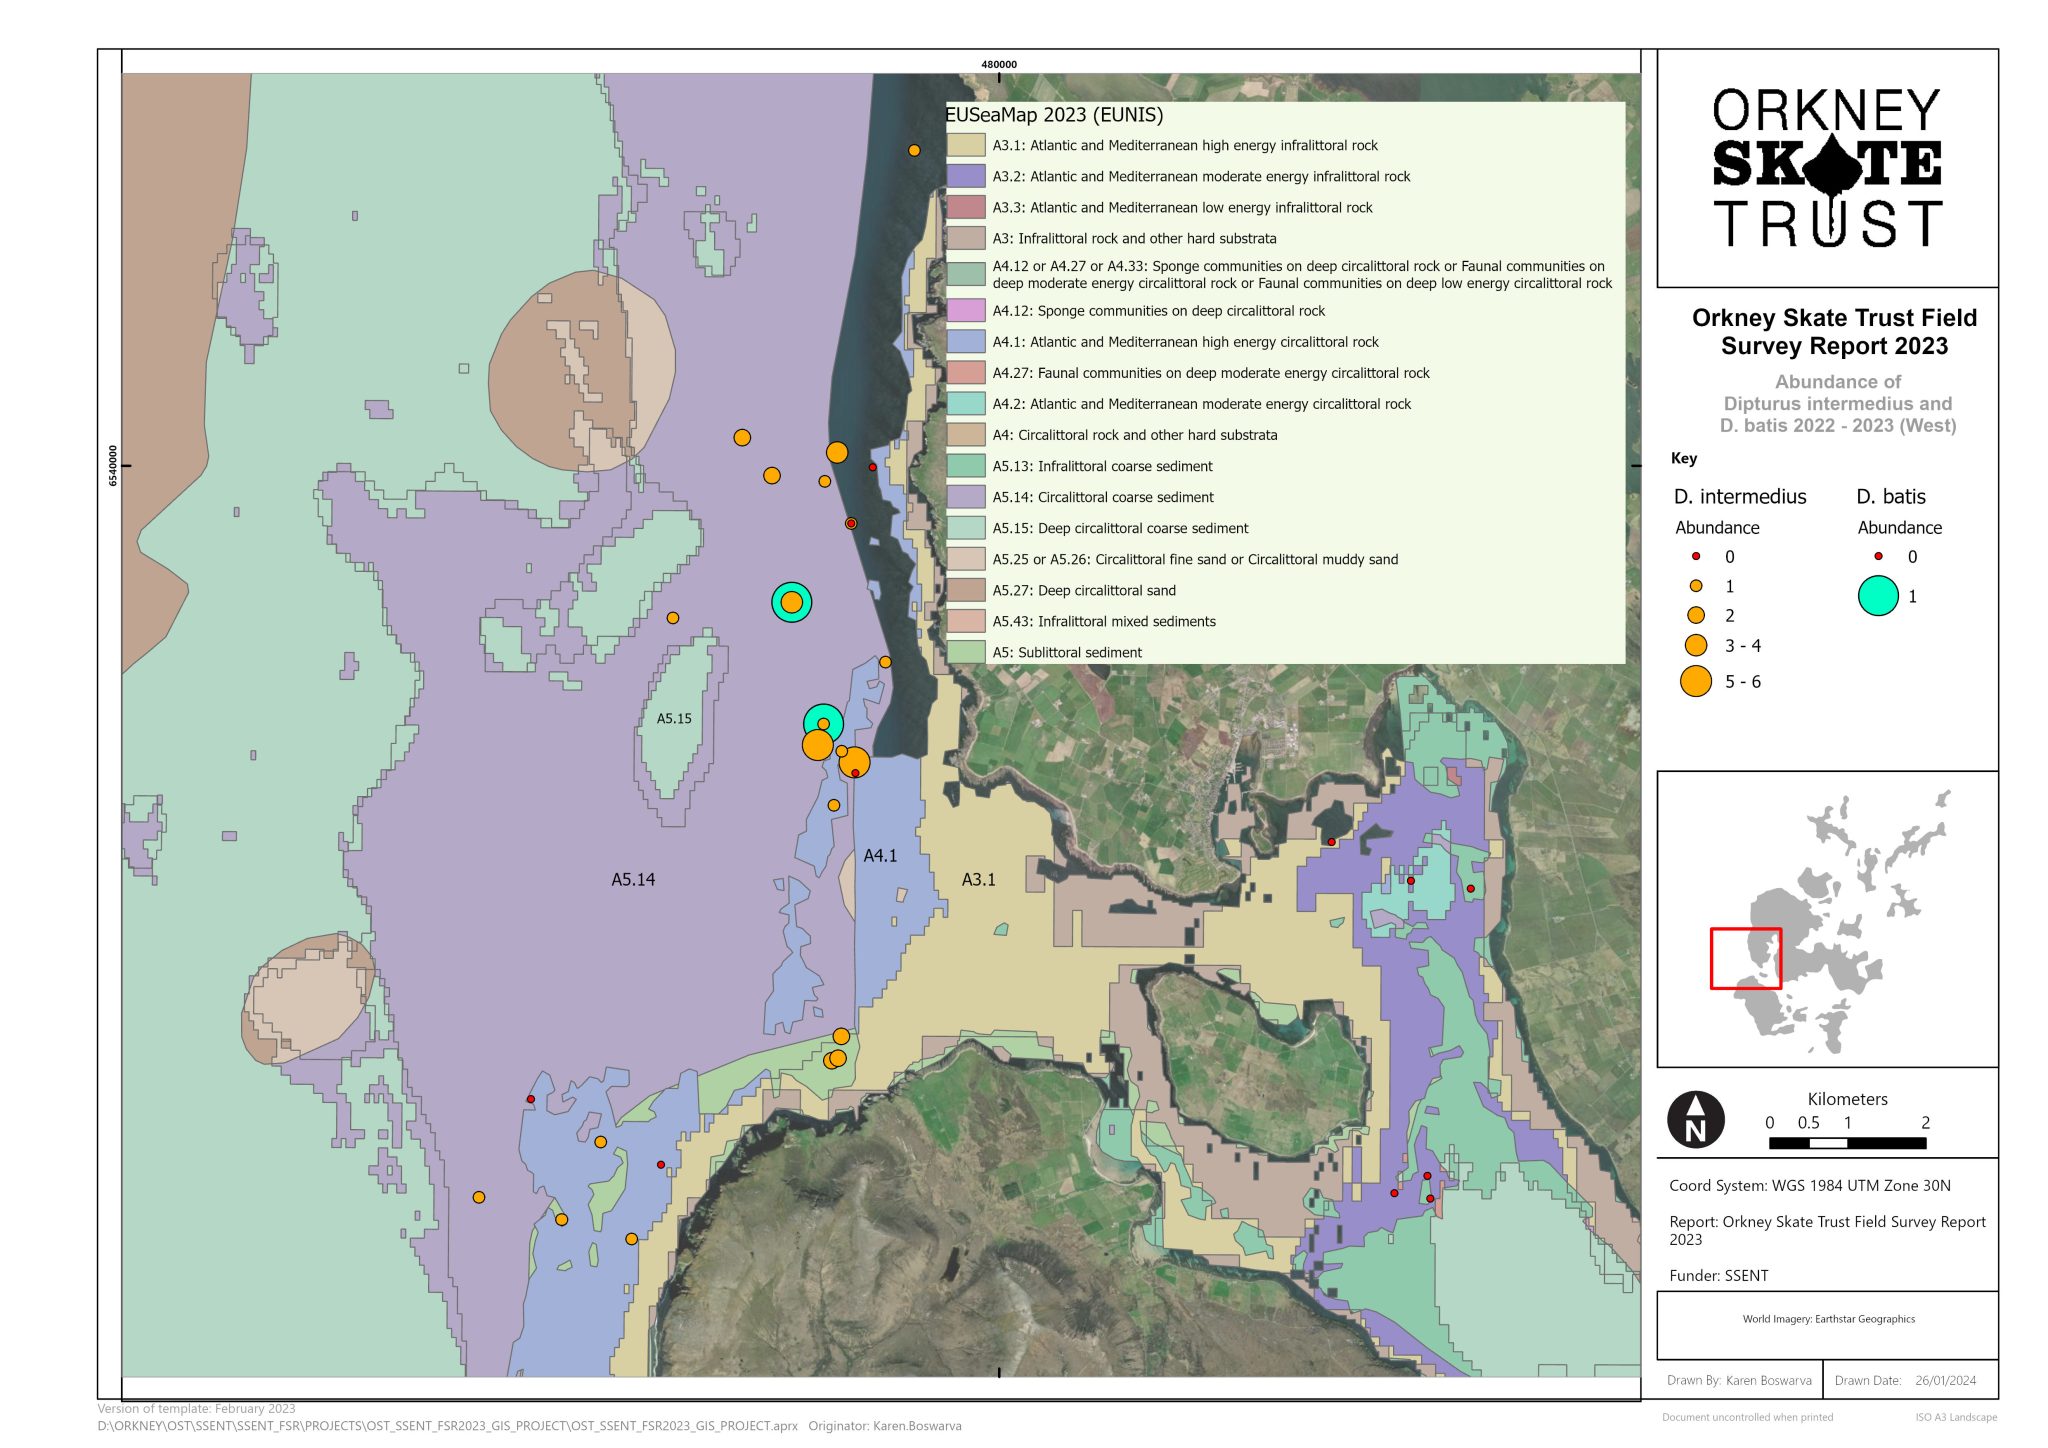Click the abundance 2 orange circle in the key

click(1694, 617)
